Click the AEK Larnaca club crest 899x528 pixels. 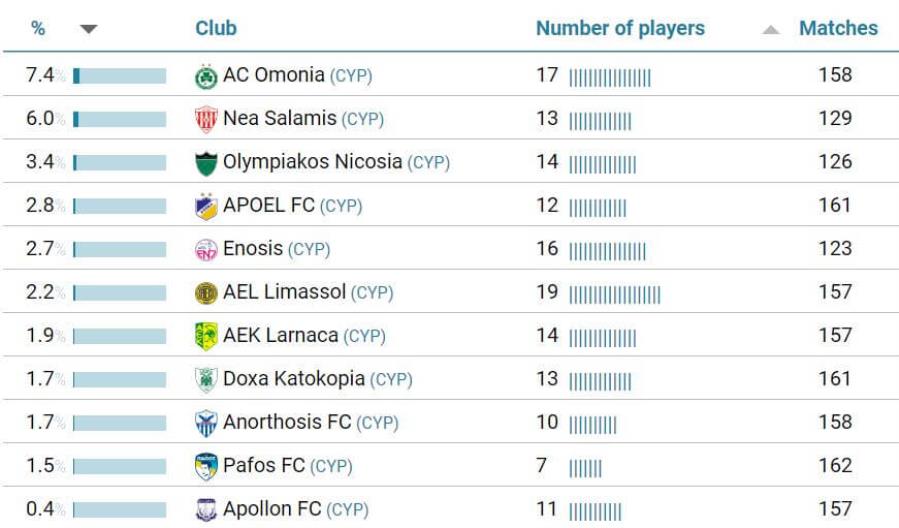coord(206,337)
